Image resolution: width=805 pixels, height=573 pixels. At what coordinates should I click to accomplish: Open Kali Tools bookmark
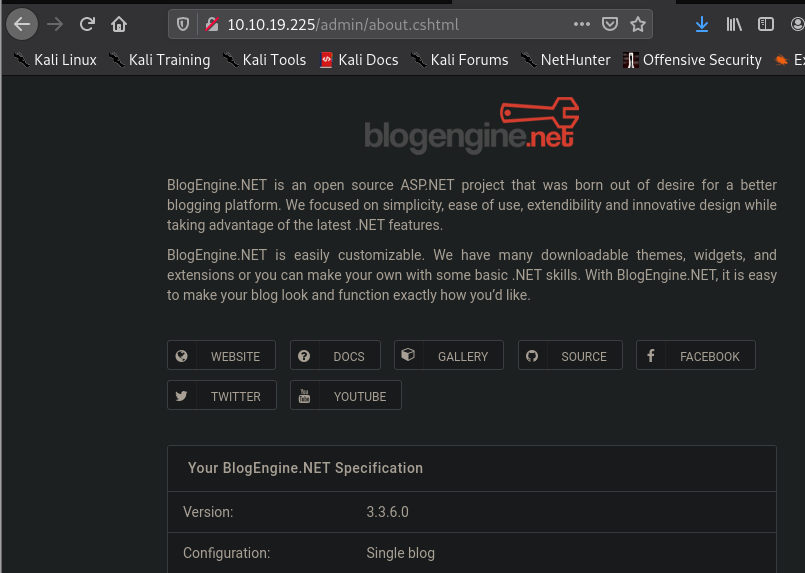click(x=264, y=60)
